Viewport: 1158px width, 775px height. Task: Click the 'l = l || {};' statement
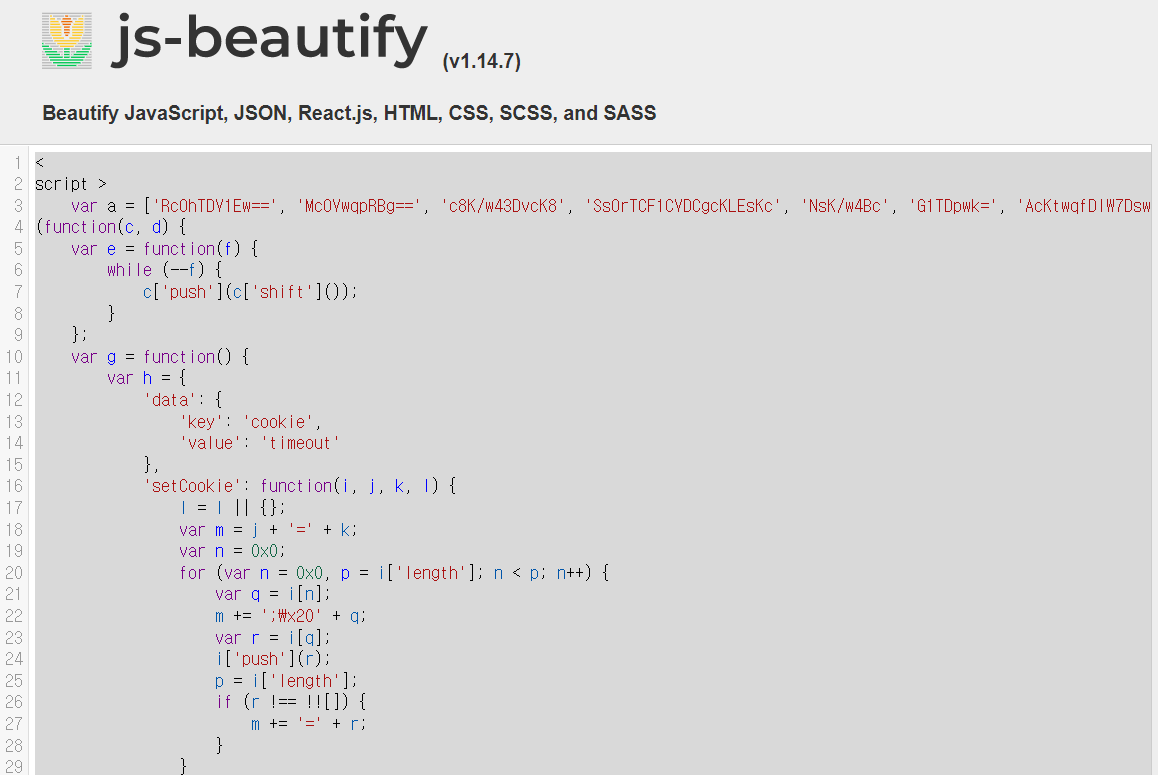tap(233, 508)
